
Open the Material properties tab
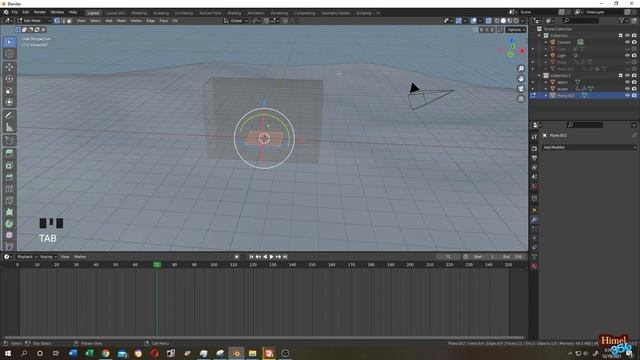pos(534,266)
